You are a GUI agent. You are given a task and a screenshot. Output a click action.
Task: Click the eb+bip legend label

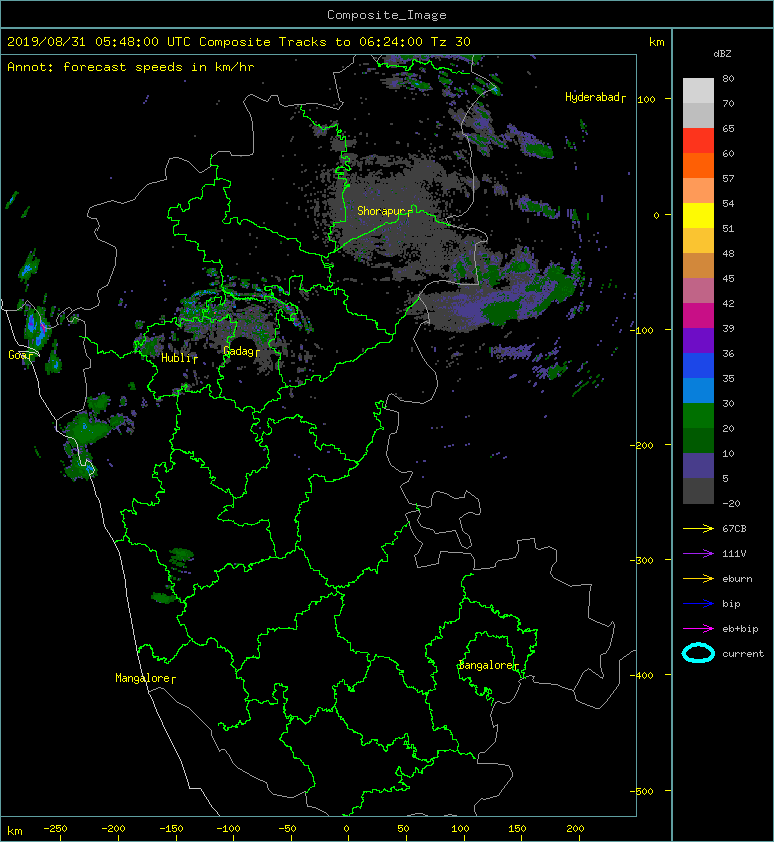[740, 629]
